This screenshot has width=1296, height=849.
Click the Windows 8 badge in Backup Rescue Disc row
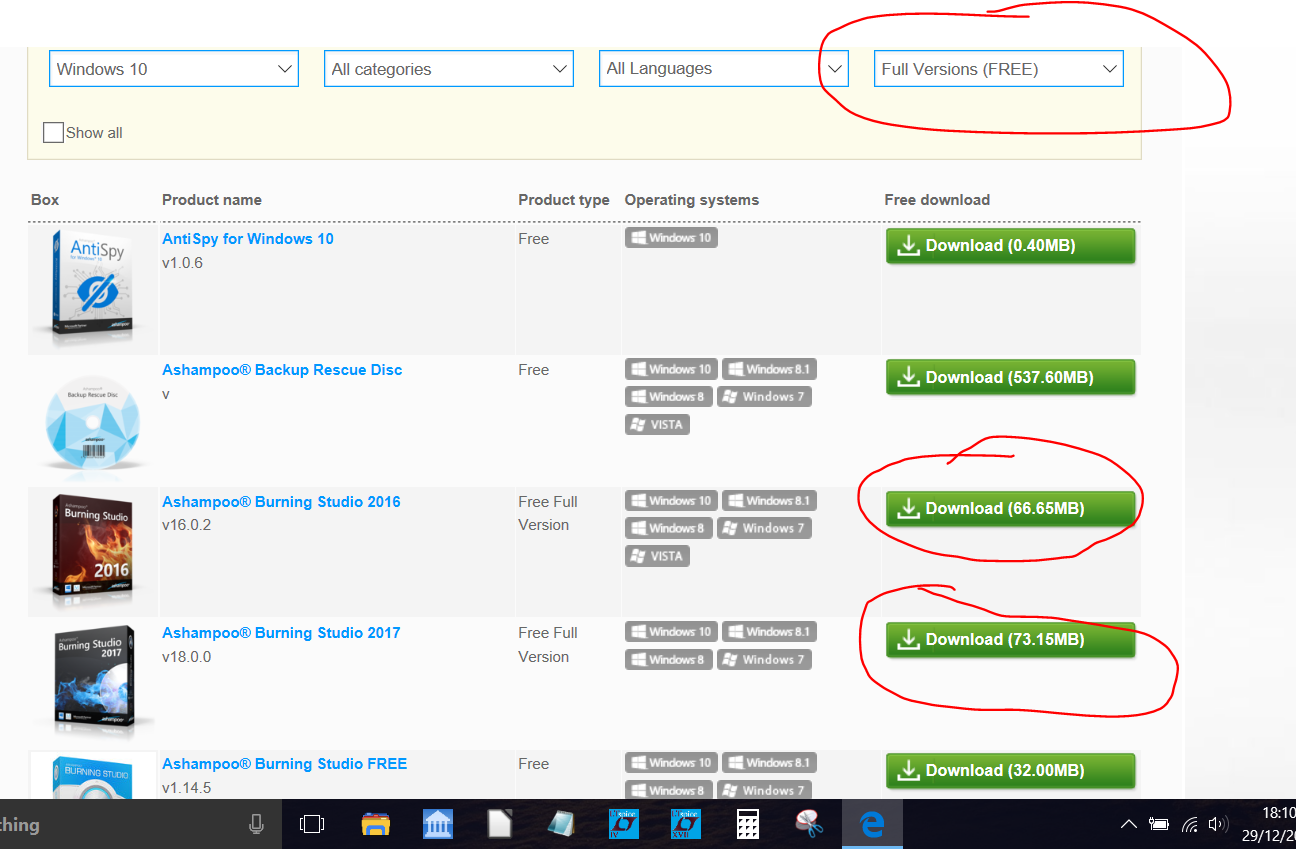click(x=669, y=396)
